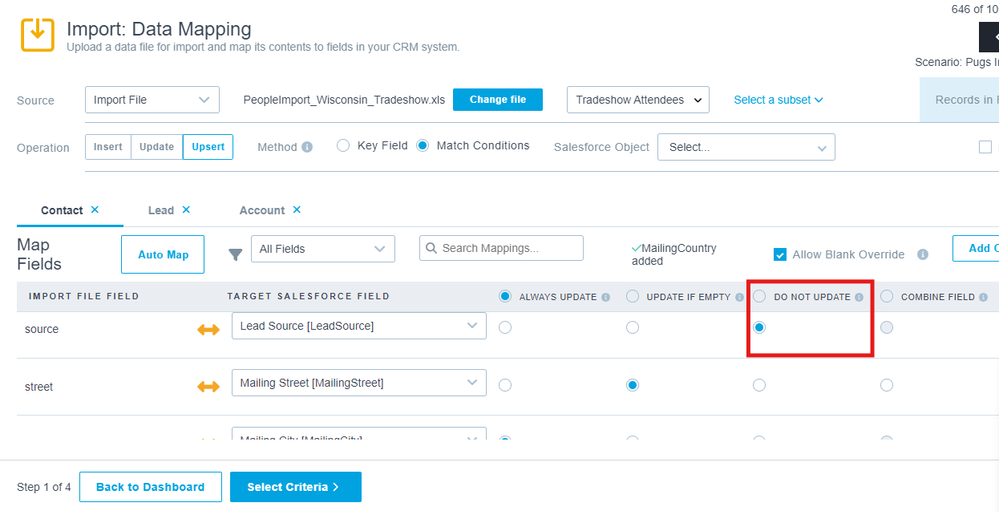
Task: Close the Lead tab with its X
Action: point(186,210)
